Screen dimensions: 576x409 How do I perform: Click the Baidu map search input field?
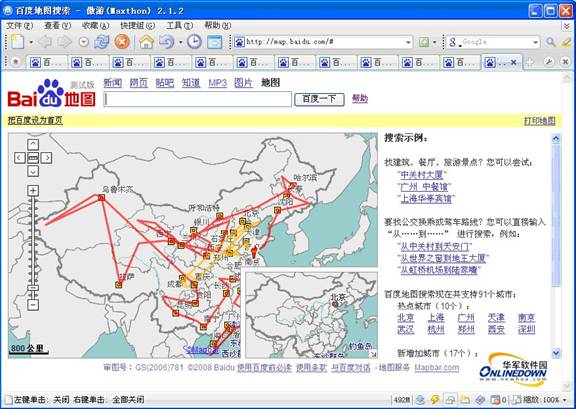(x=198, y=99)
